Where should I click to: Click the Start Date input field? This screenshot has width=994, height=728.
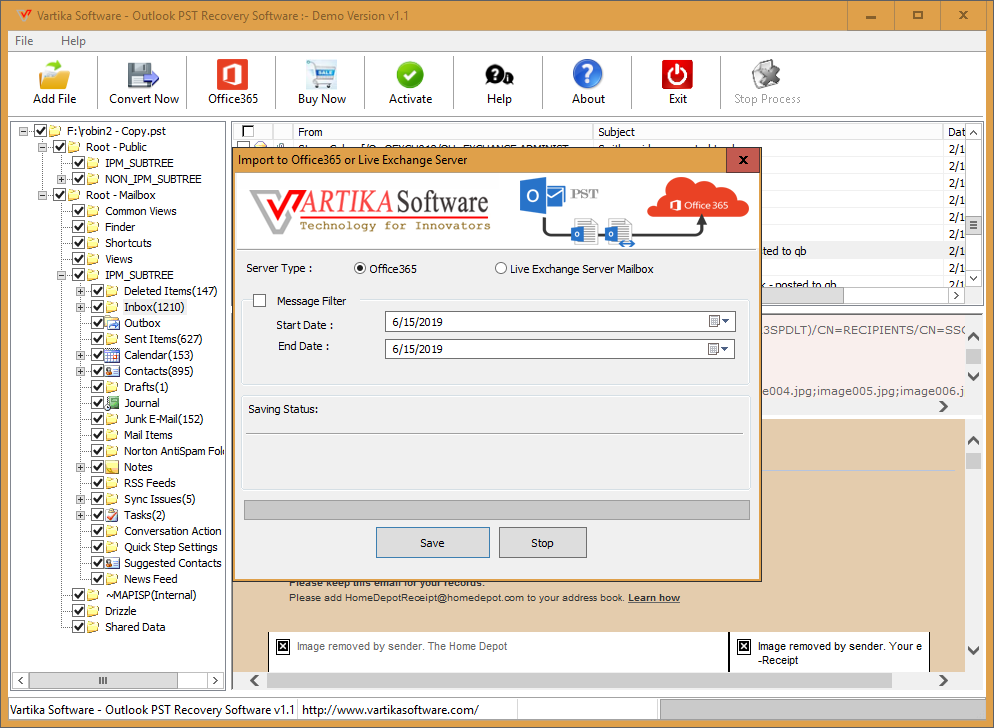point(560,322)
